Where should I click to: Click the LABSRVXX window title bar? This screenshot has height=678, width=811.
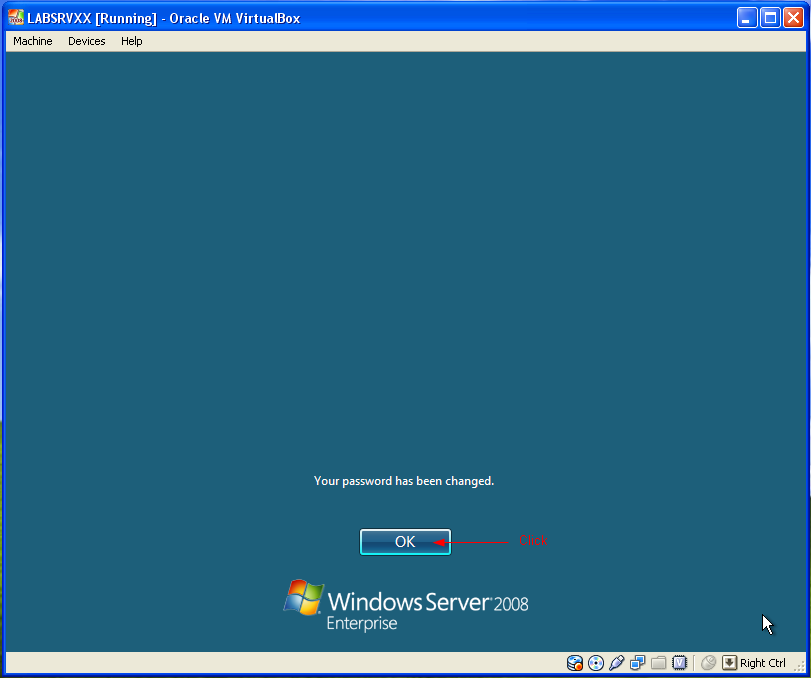(x=400, y=18)
